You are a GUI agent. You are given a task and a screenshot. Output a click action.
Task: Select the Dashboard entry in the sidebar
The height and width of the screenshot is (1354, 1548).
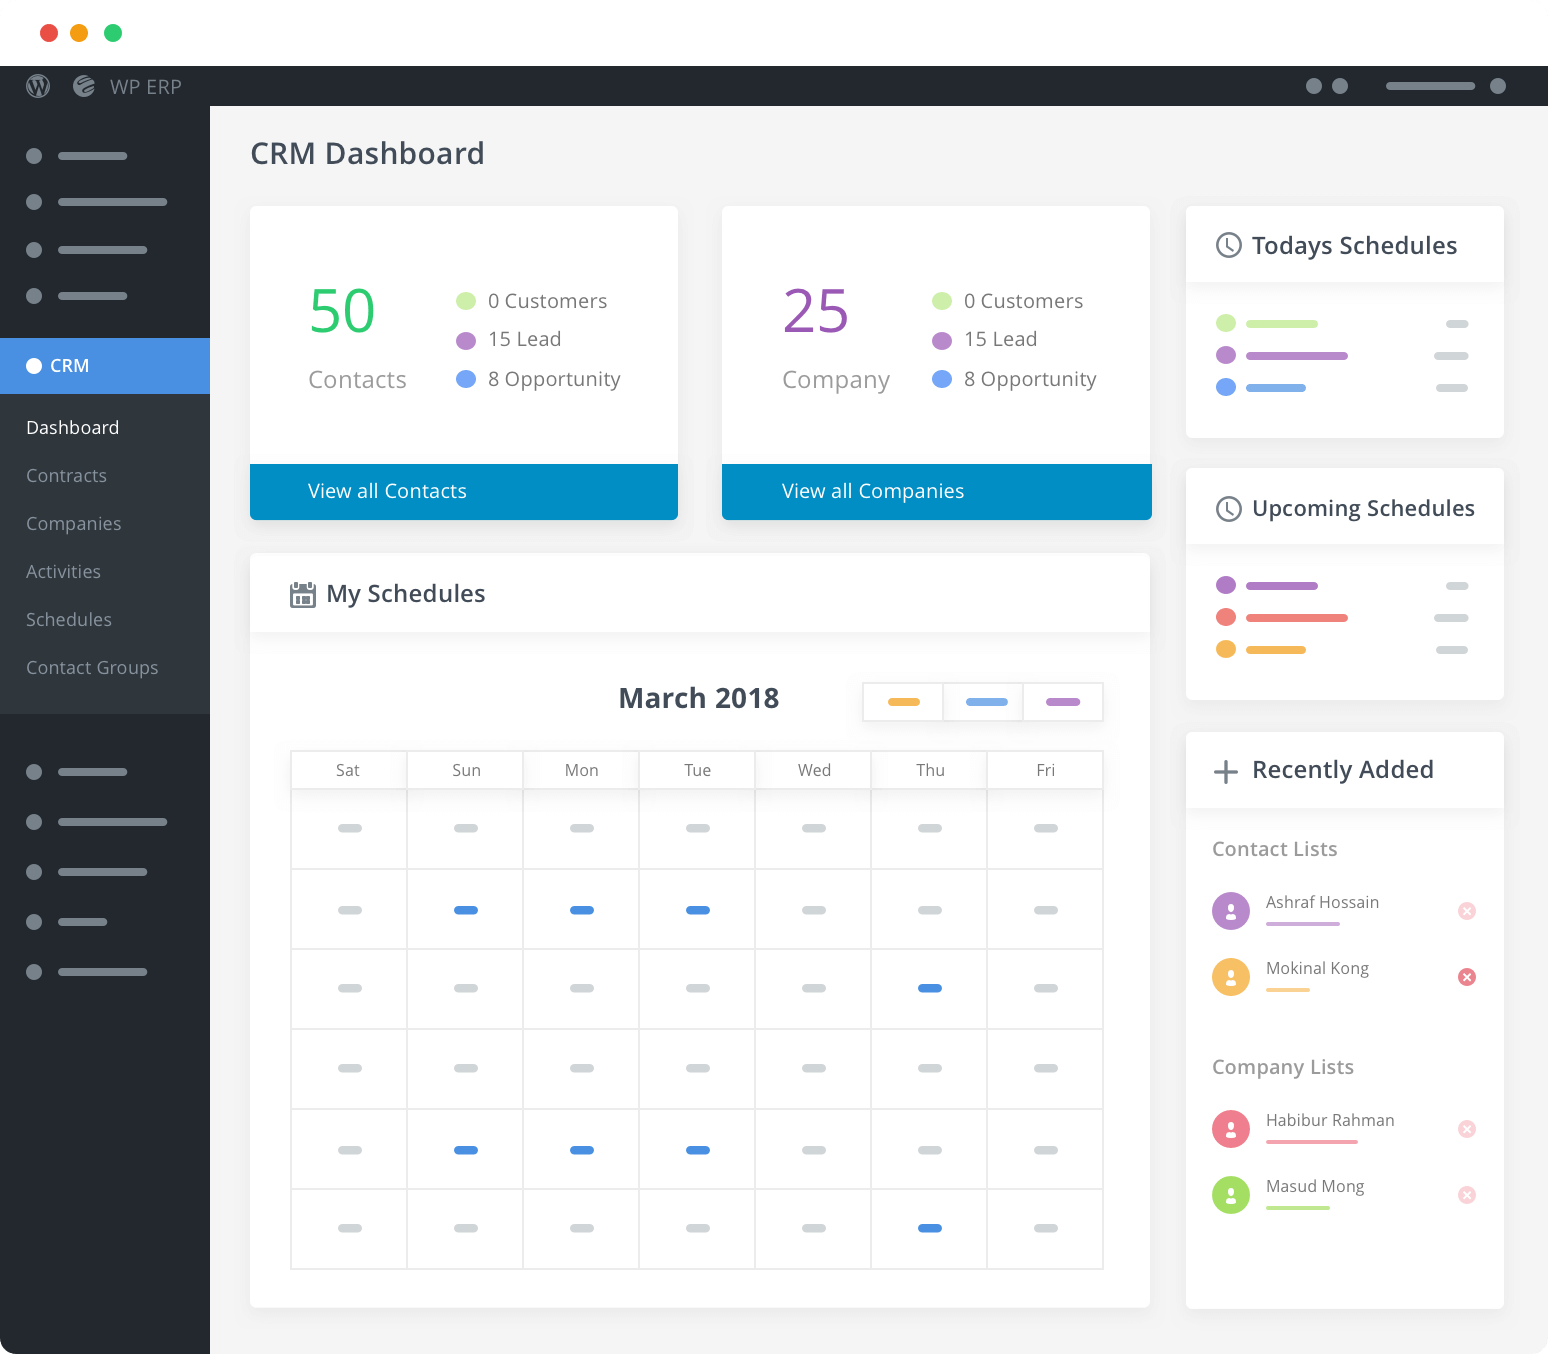[72, 427]
